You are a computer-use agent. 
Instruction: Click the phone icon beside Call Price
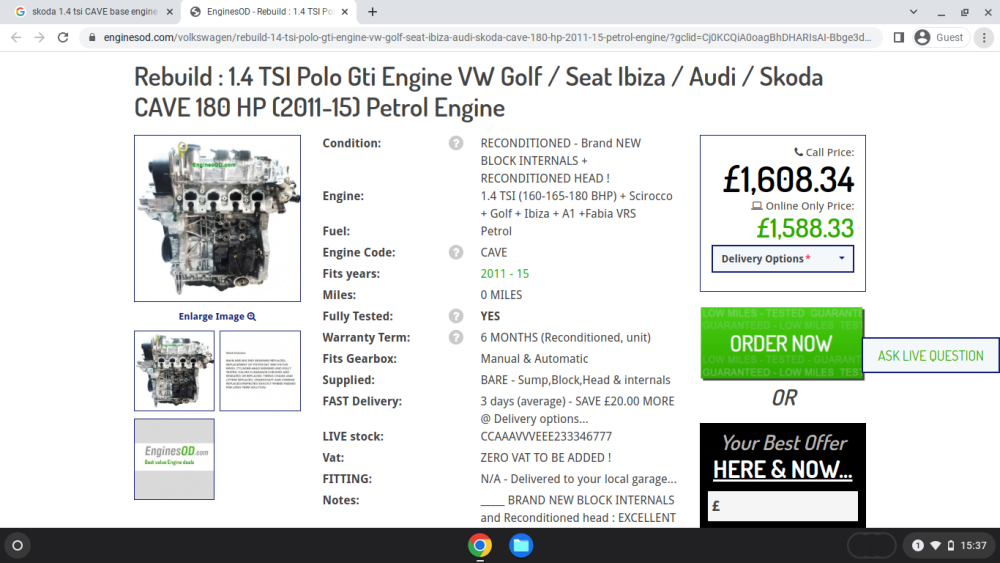pyautogui.click(x=798, y=152)
